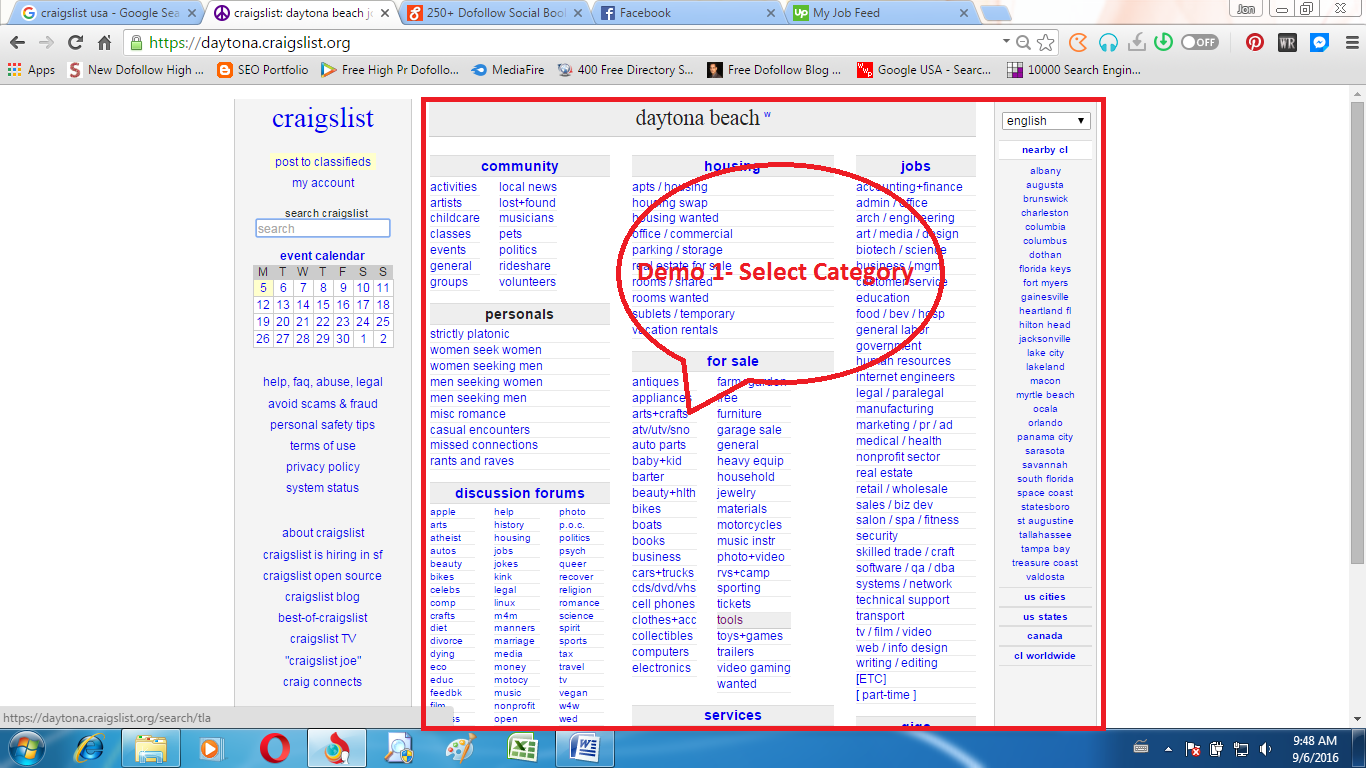Open the video gaming for sale link
Viewport: 1366px width, 768px height.
coord(754,668)
